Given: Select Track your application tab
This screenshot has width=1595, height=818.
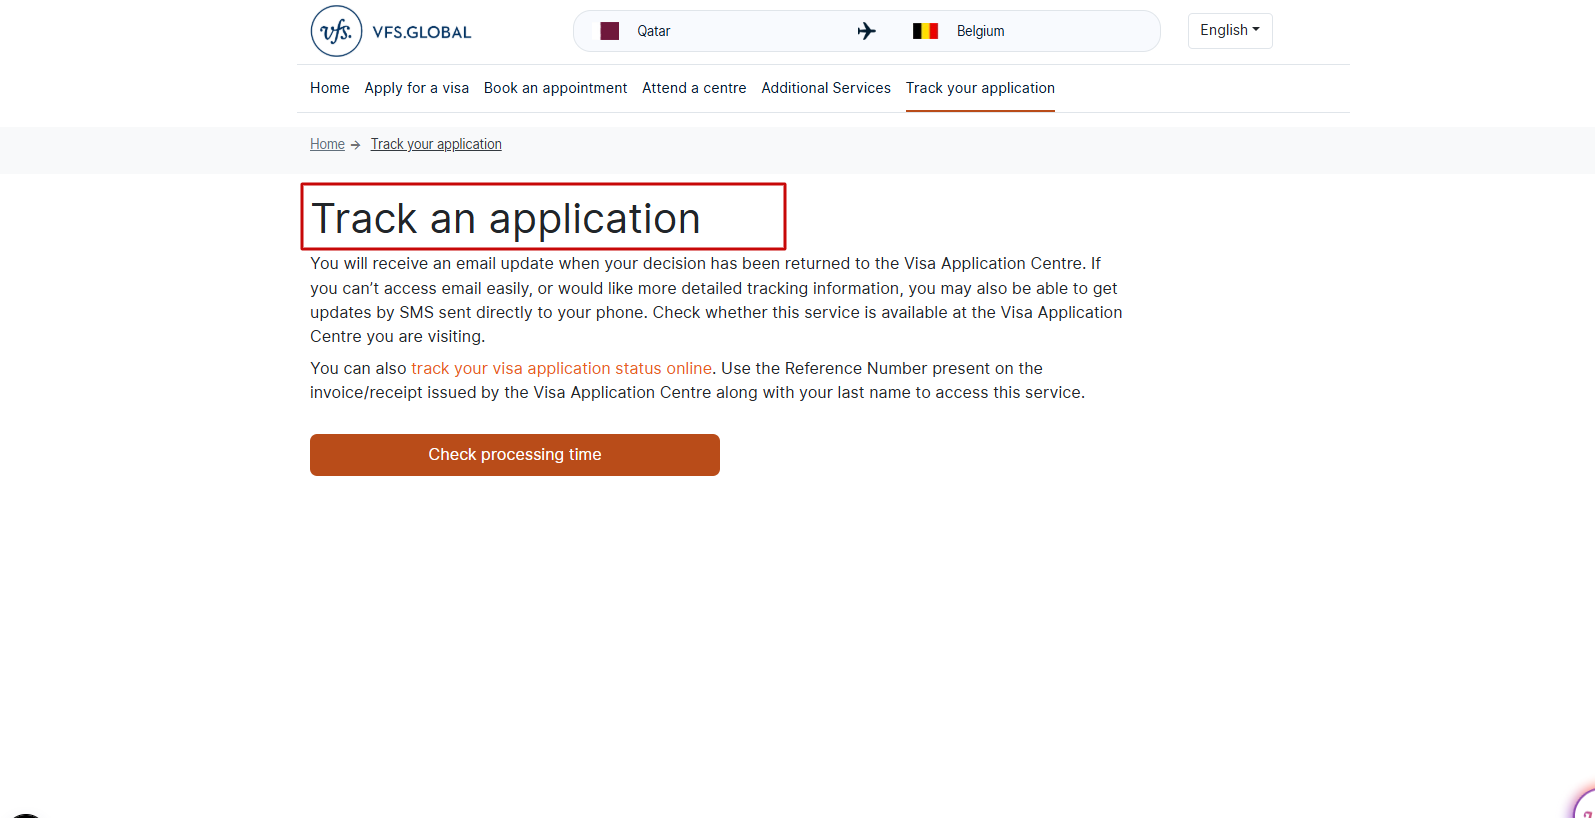Looking at the screenshot, I should tap(980, 88).
